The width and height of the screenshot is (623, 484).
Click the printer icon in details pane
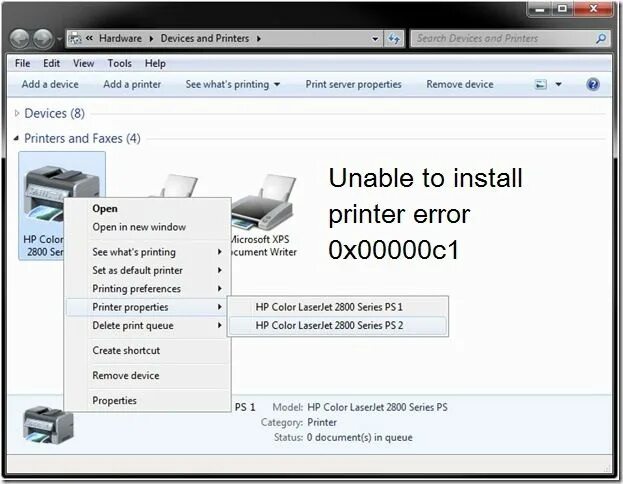(47, 426)
